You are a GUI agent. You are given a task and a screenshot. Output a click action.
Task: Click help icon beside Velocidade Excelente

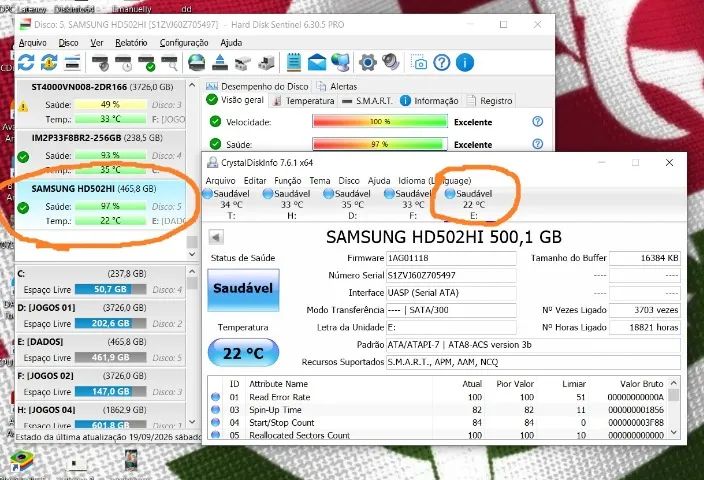point(537,122)
